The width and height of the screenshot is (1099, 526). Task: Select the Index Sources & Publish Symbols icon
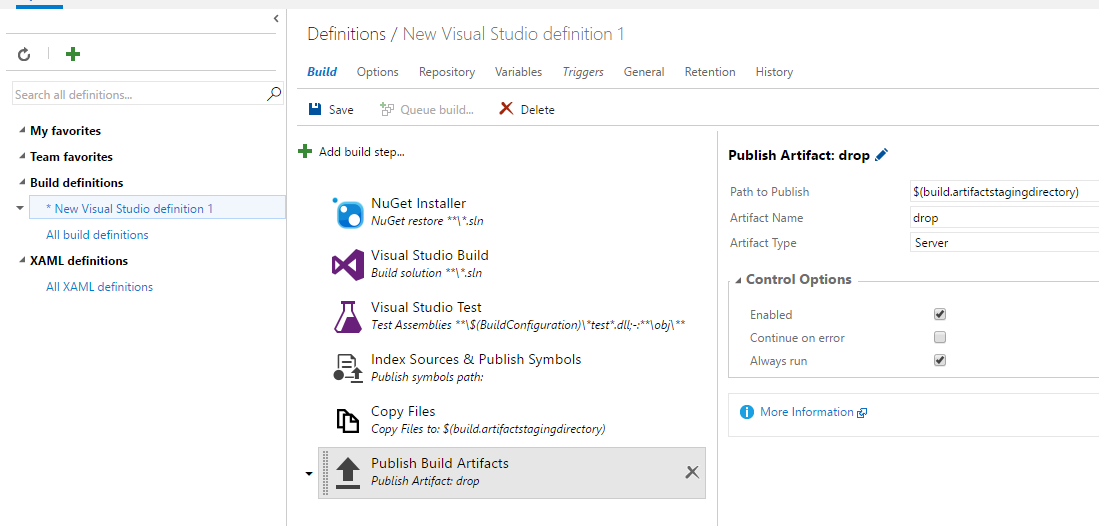click(347, 369)
